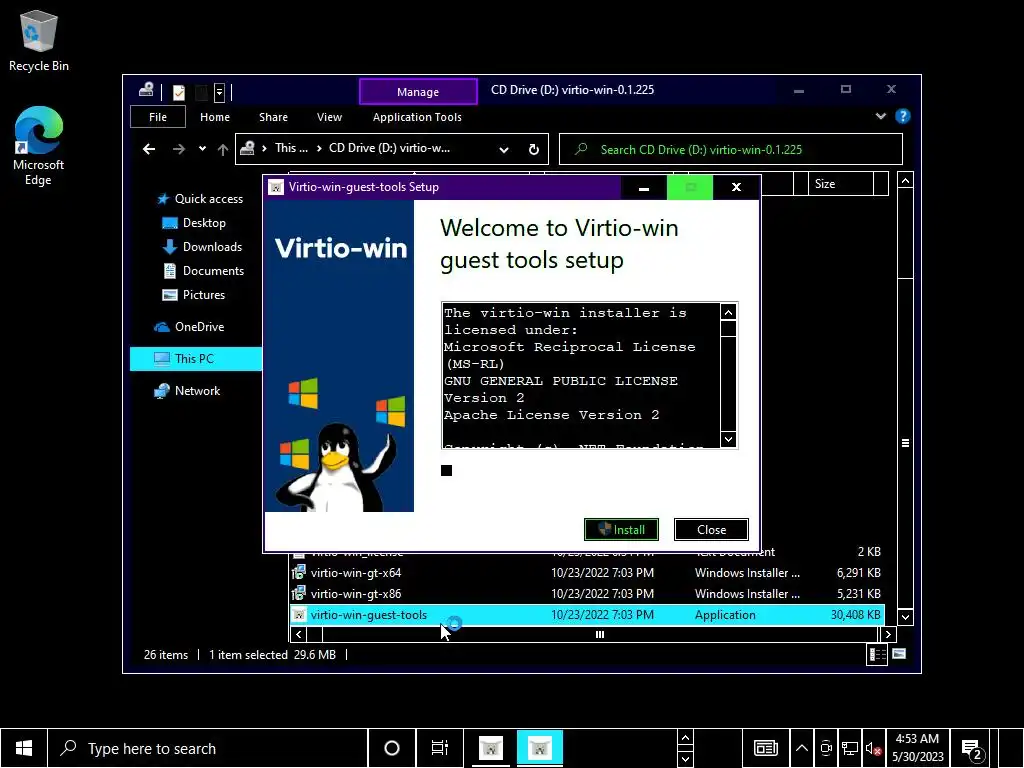The image size is (1024, 768).
Task: Launch Microsoft Edge from the desktop
Action: 39,146
